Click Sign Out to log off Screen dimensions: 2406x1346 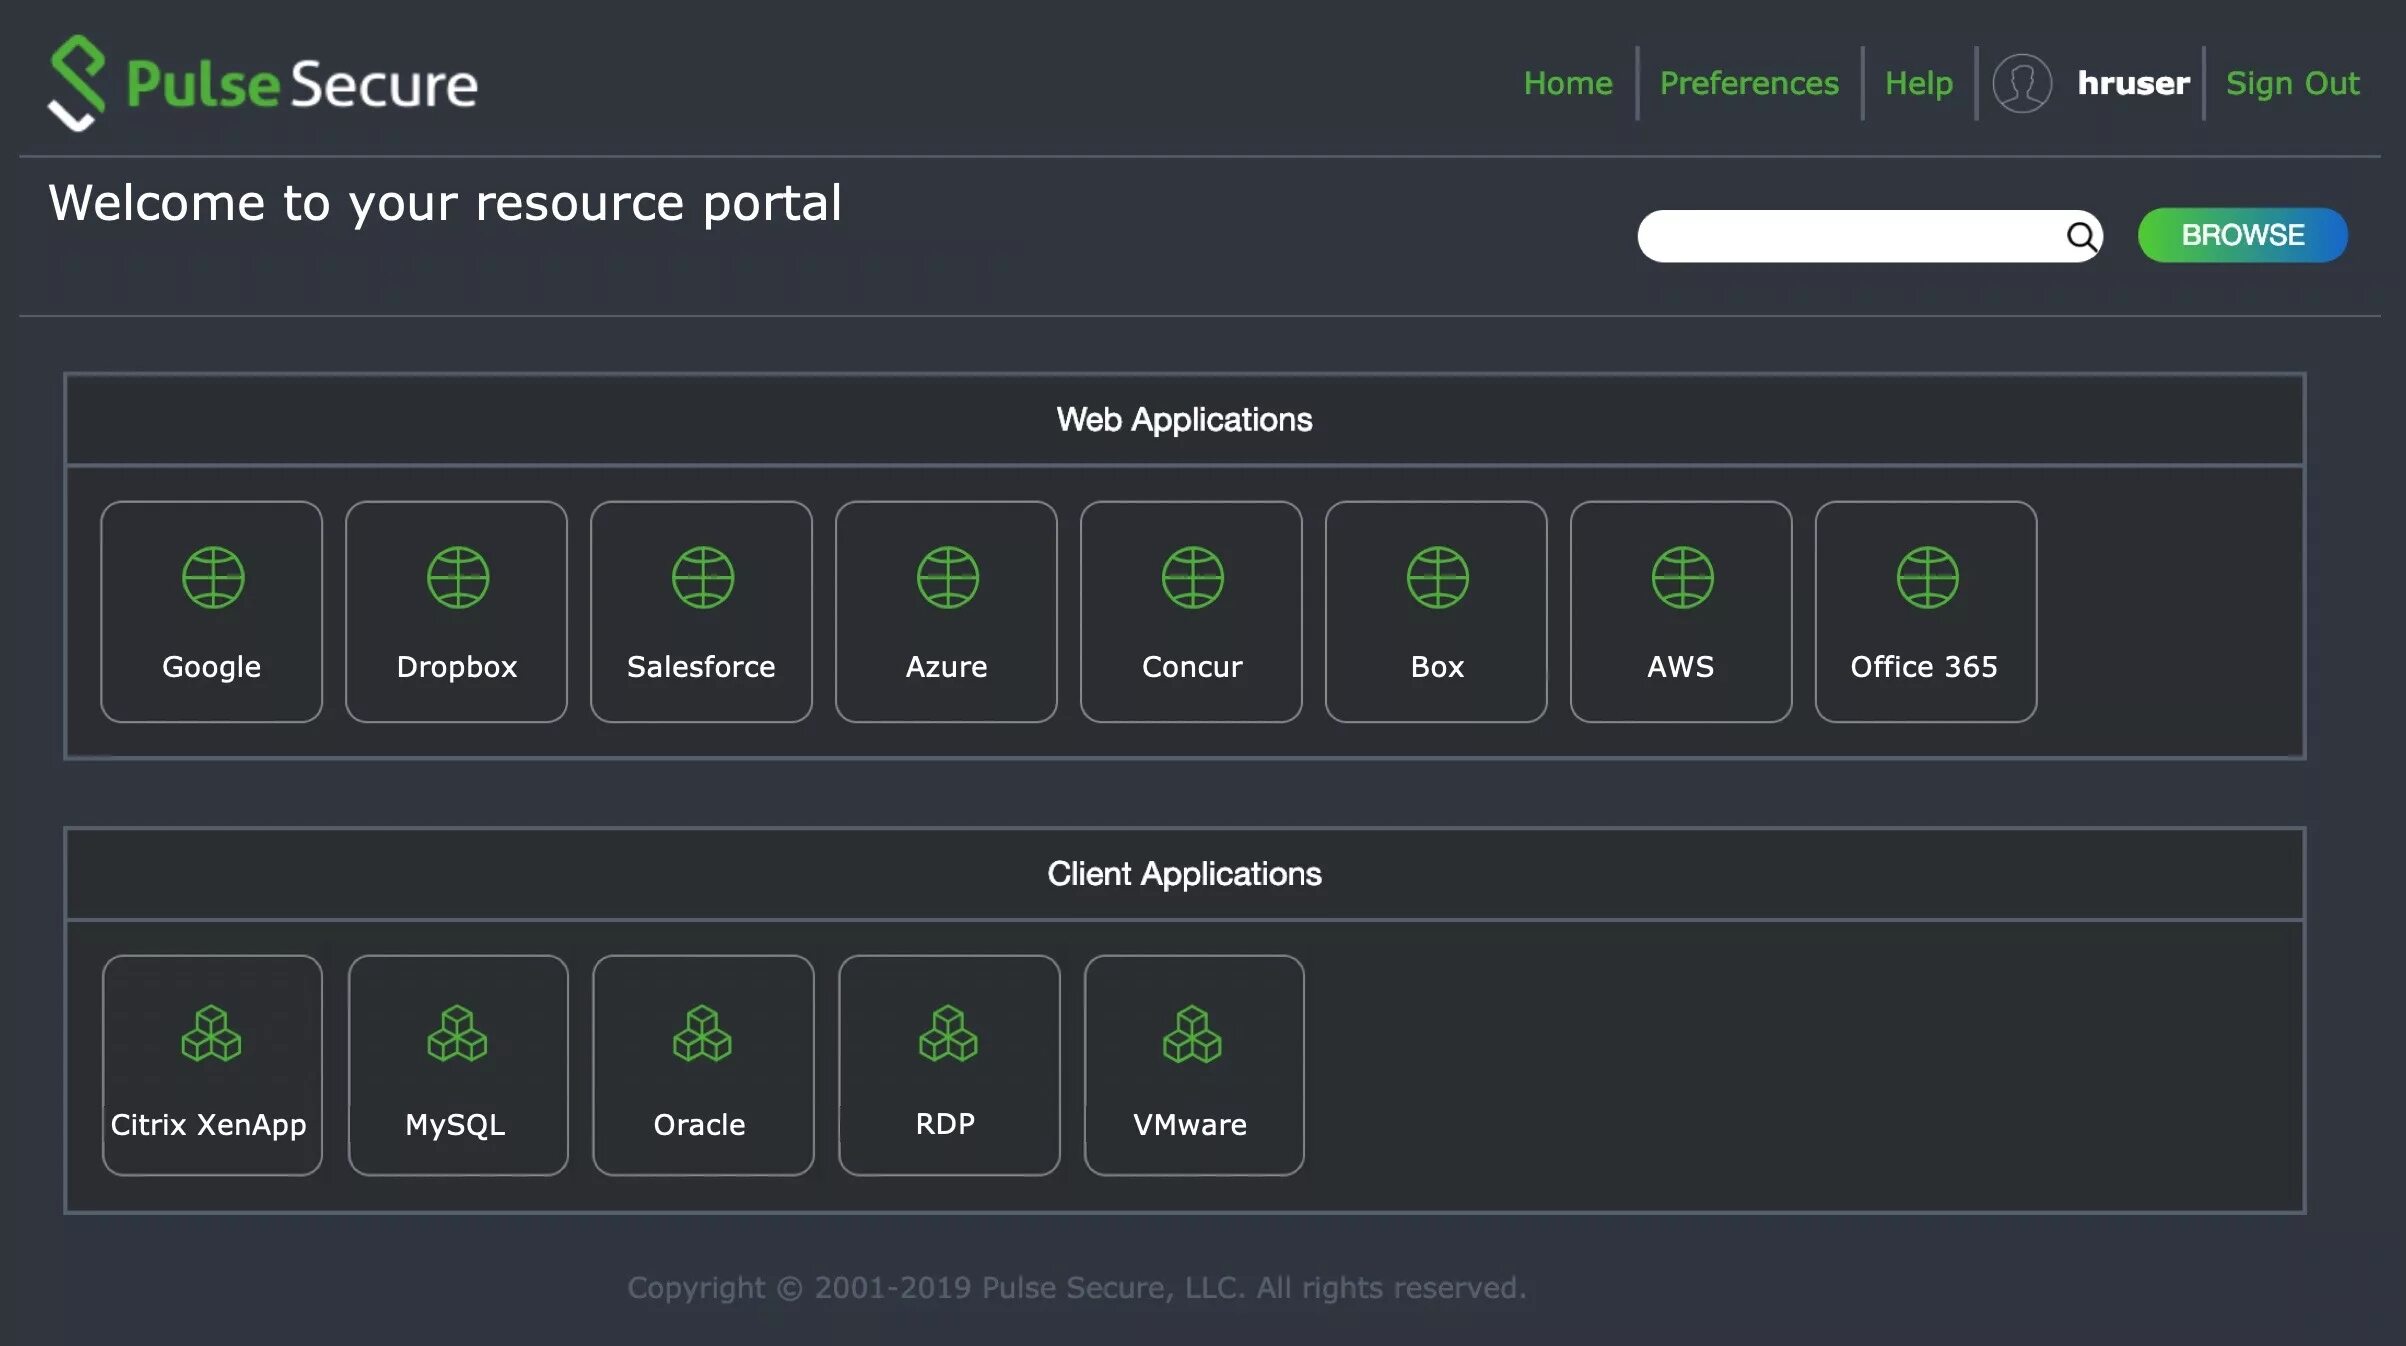pos(2294,81)
